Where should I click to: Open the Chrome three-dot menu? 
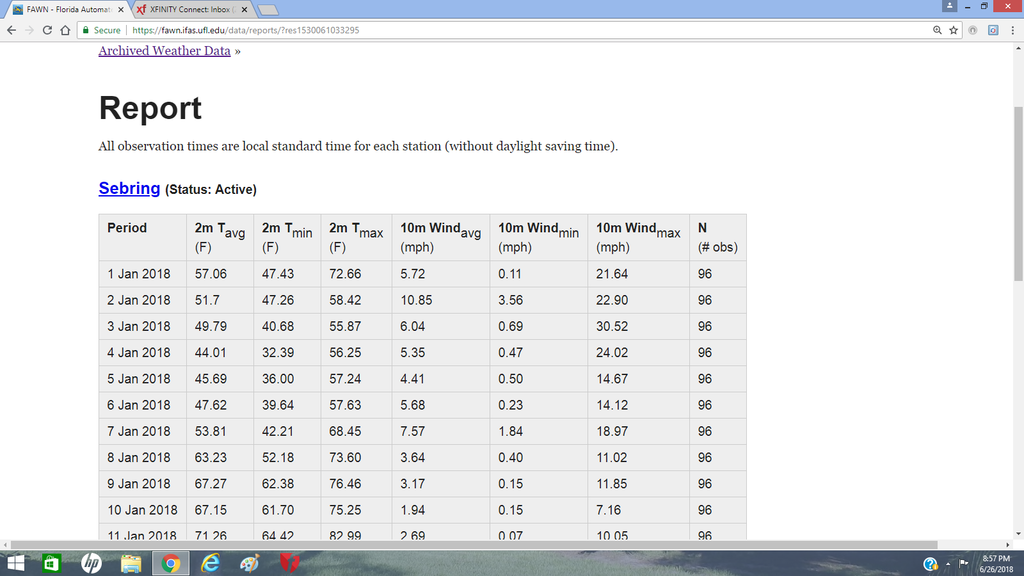click(1013, 30)
